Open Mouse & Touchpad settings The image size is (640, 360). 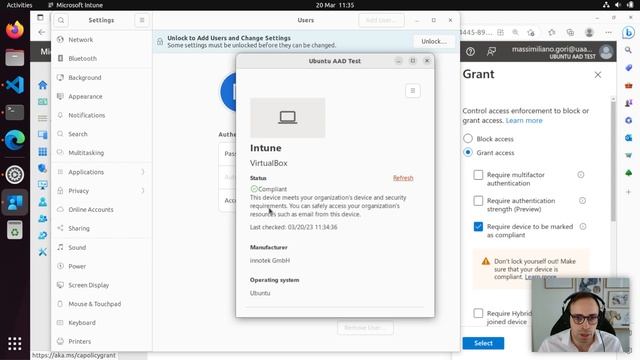click(101, 304)
